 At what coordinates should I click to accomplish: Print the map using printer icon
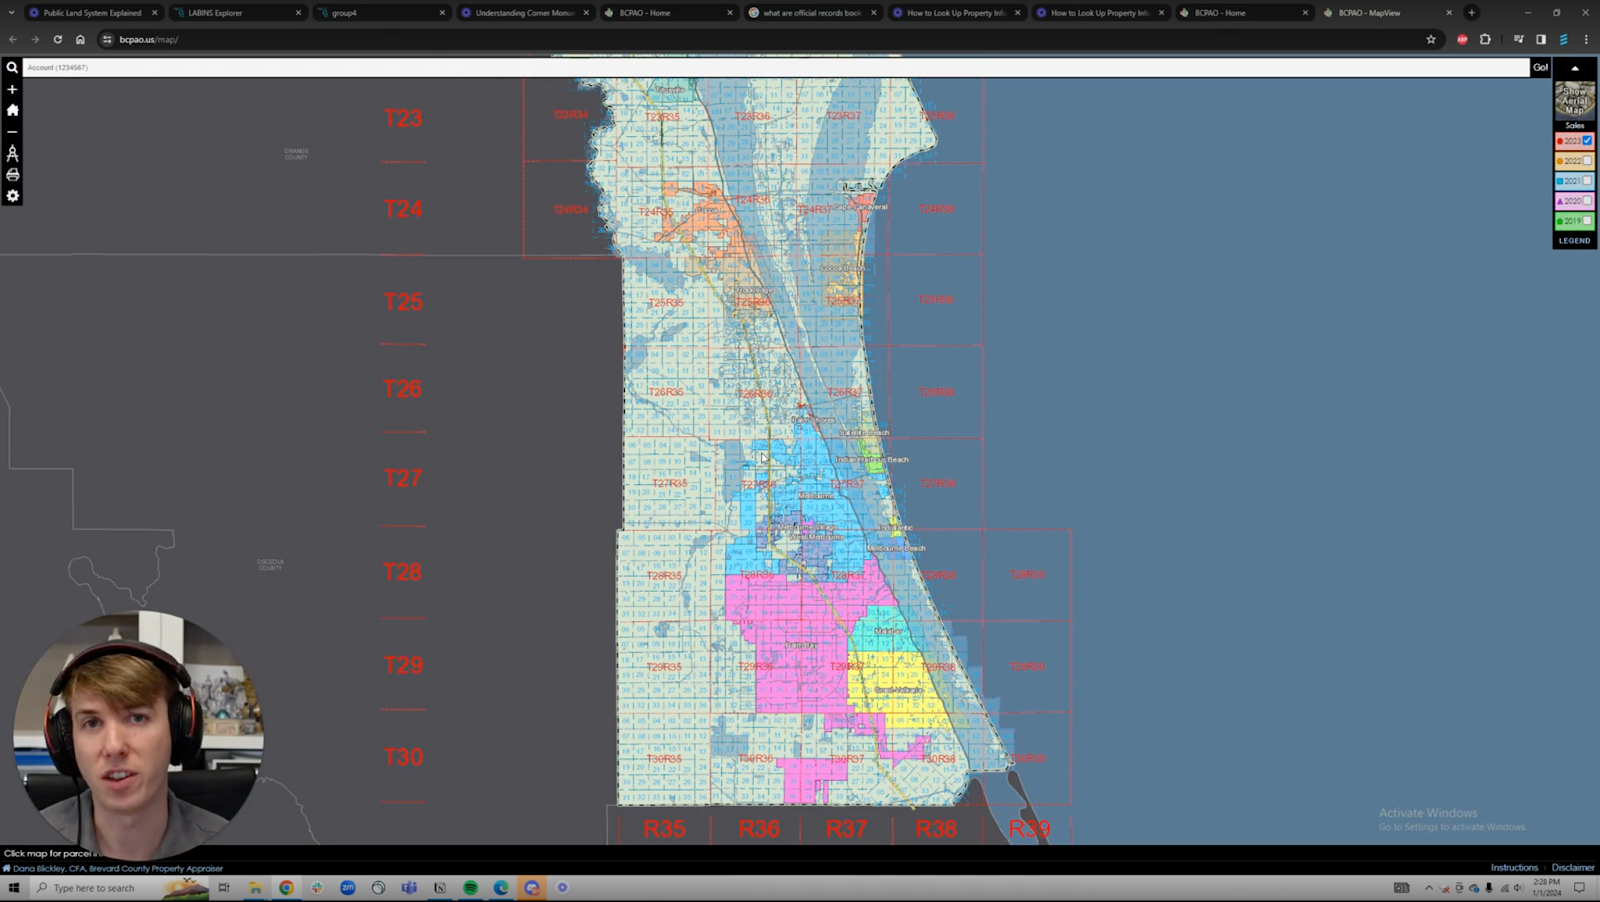[x=12, y=175]
